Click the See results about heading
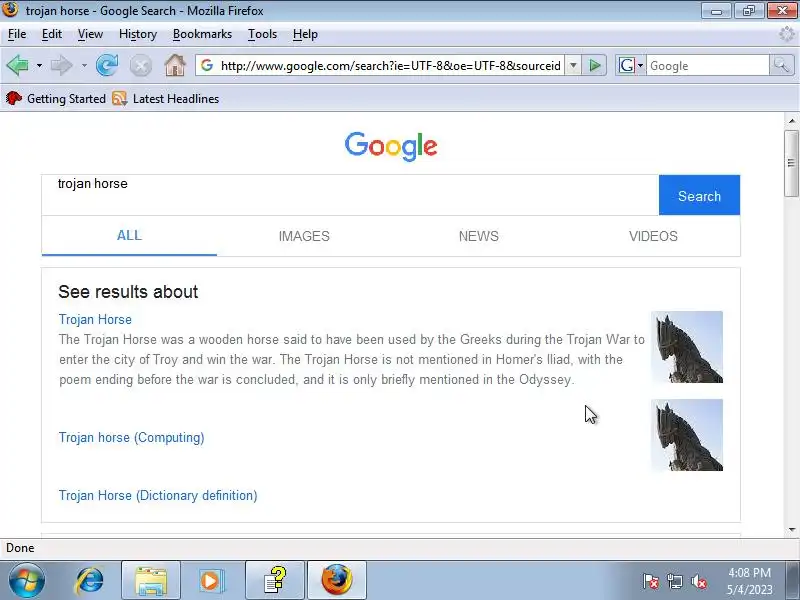The height and width of the screenshot is (600, 800). pyautogui.click(x=128, y=292)
